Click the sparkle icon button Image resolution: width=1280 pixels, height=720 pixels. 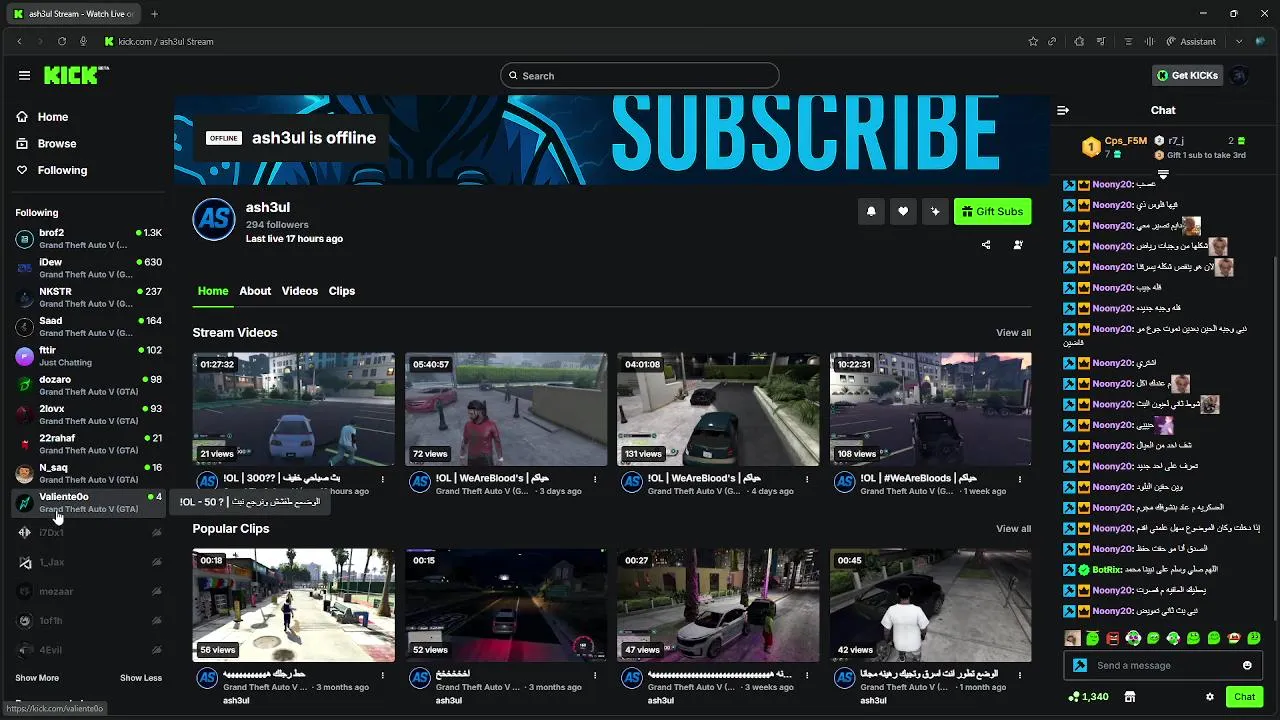(935, 211)
